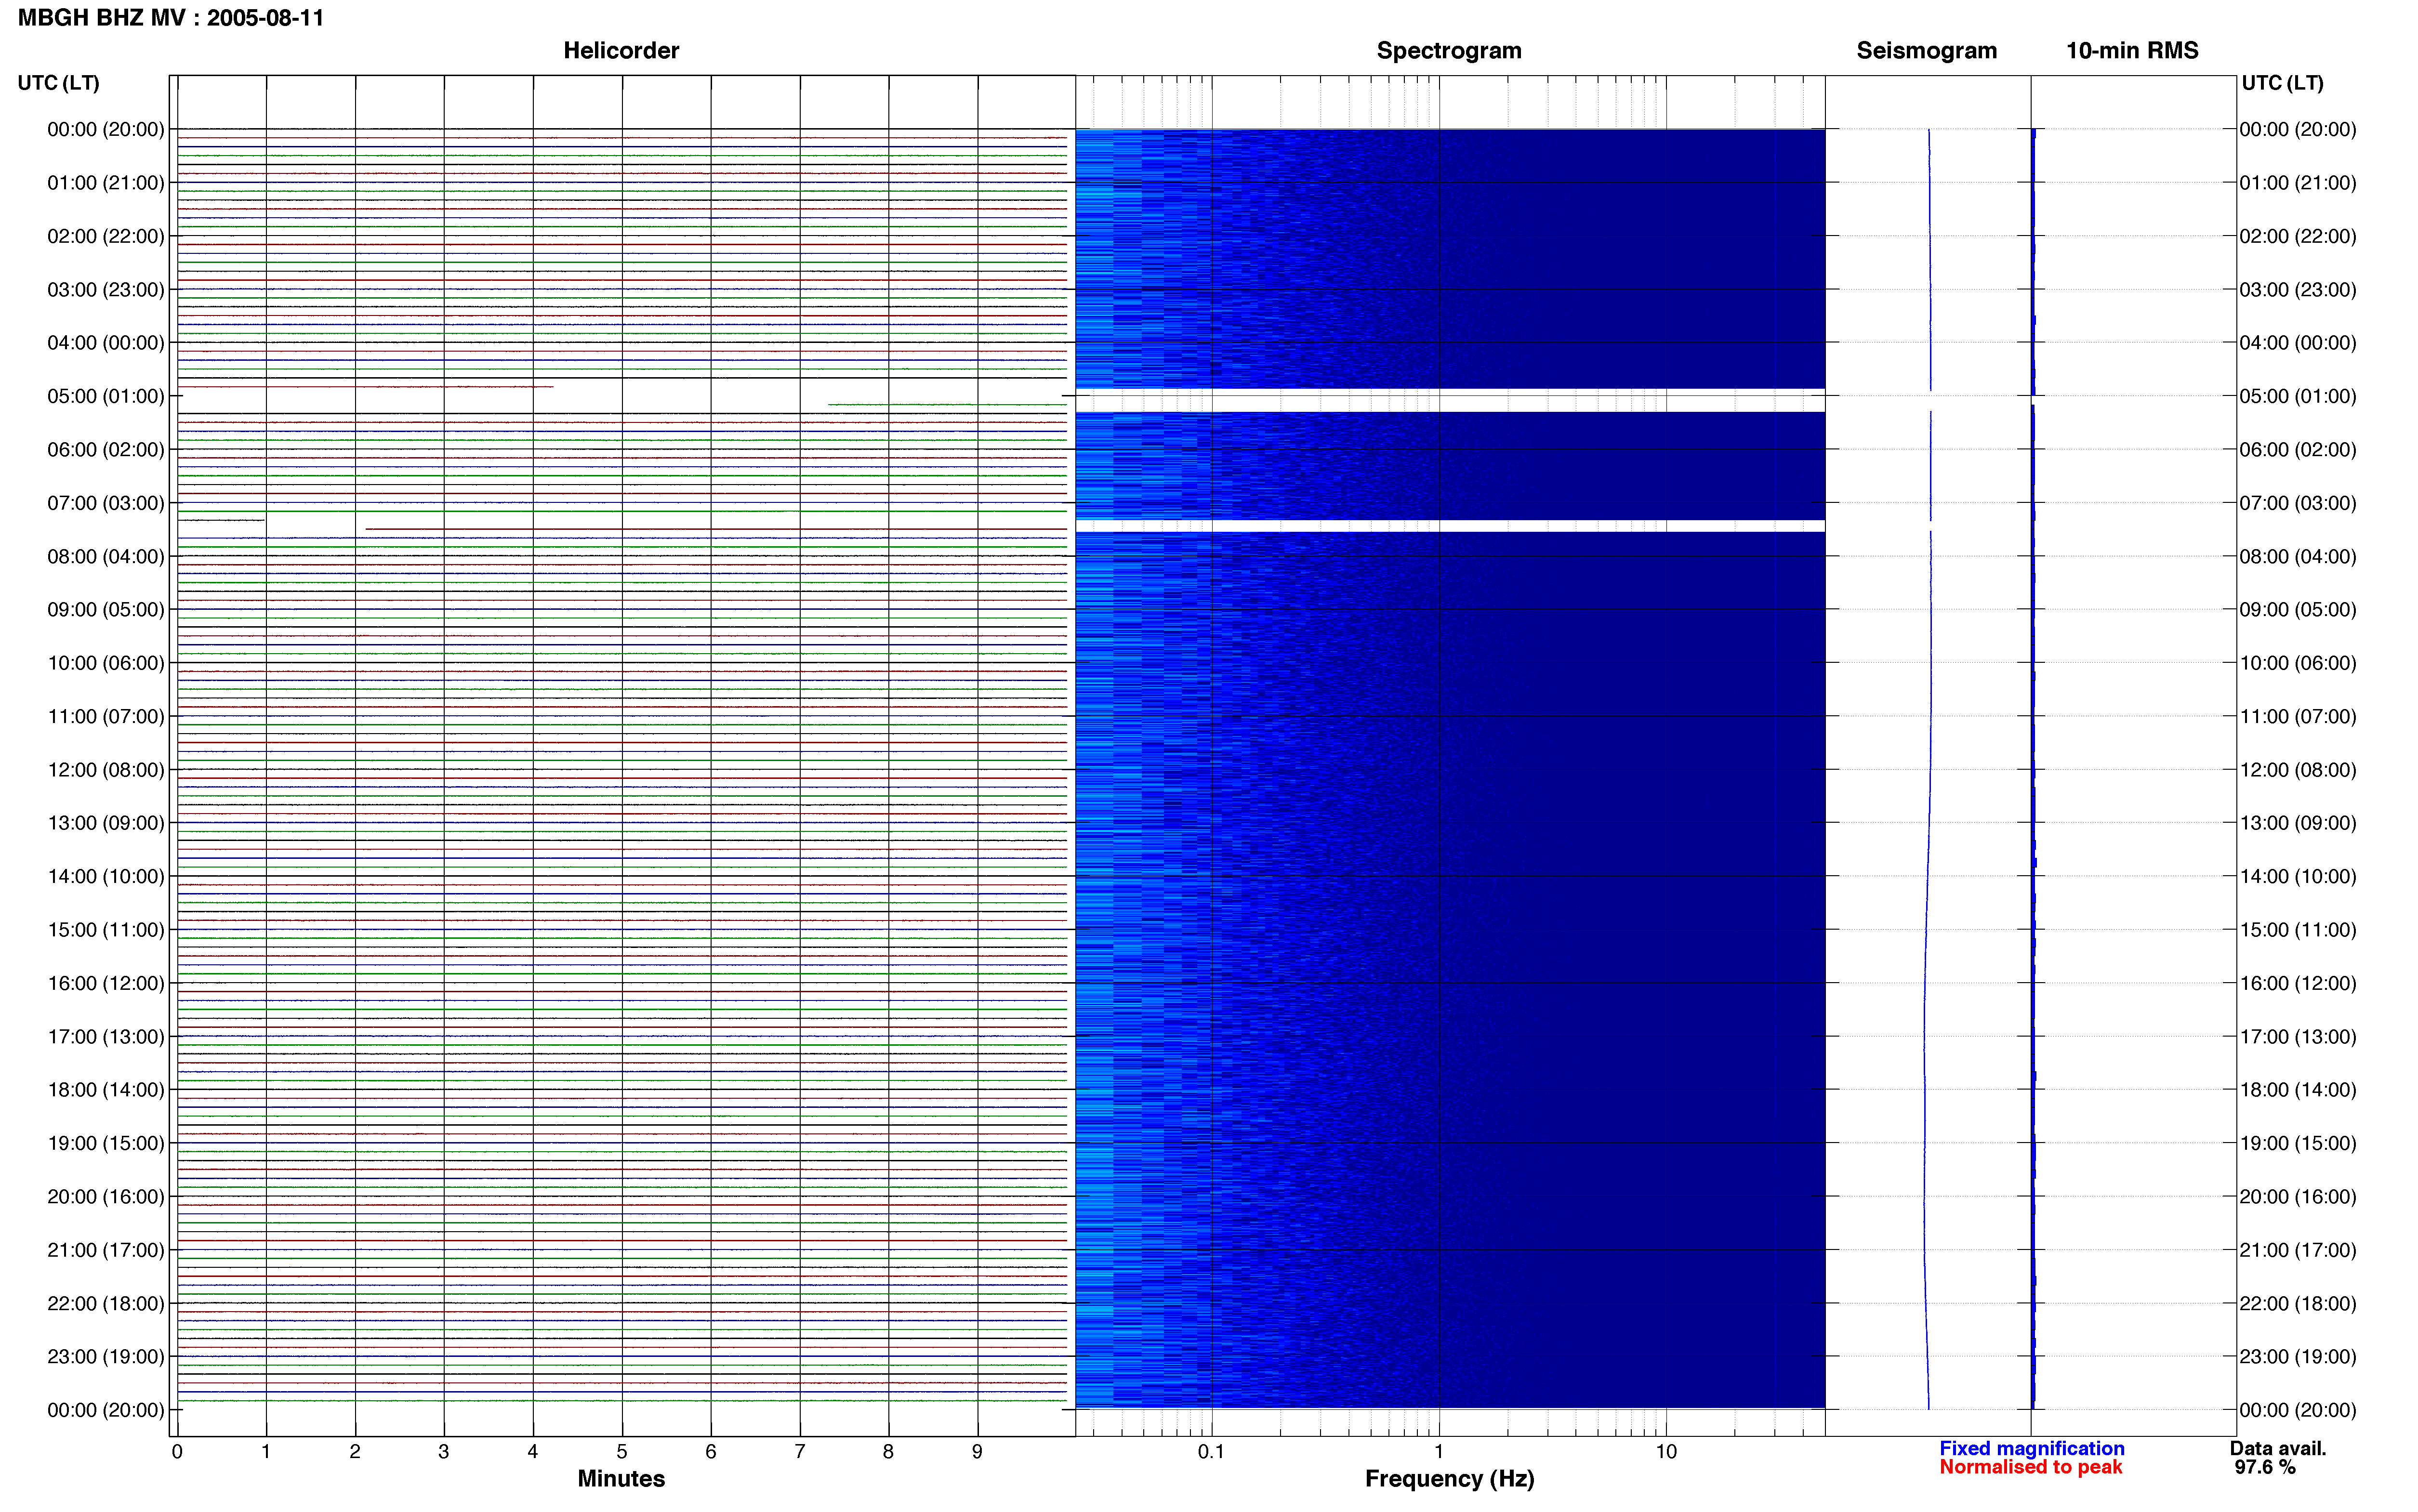Screen dimensions: 2418x1512
Task: Click the 5 tick on the Minutes axis
Action: coord(622,1451)
